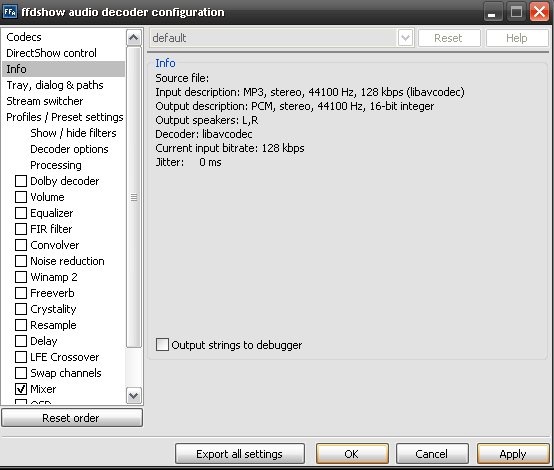Maximize the ffdshow configuration window
Viewport: 554px width, 470px height.
(516, 12)
